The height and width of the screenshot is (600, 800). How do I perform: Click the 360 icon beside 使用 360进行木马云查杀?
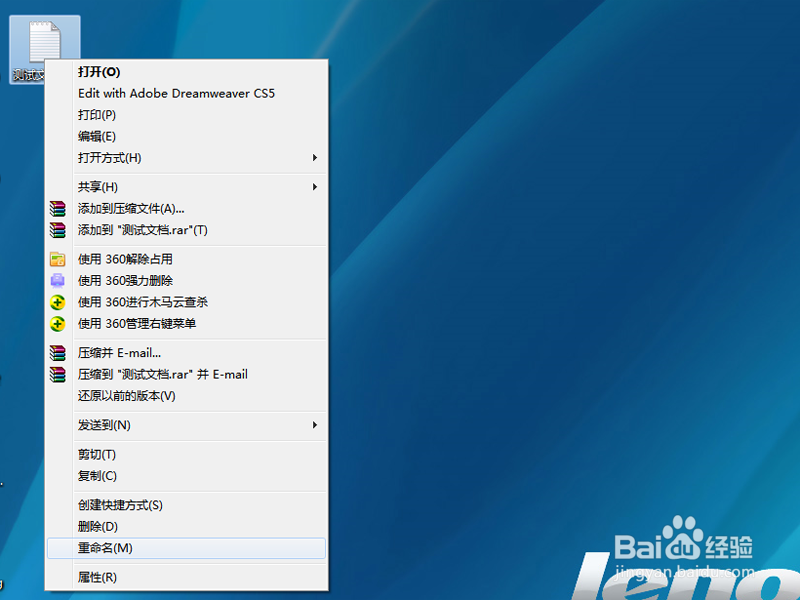[58, 302]
